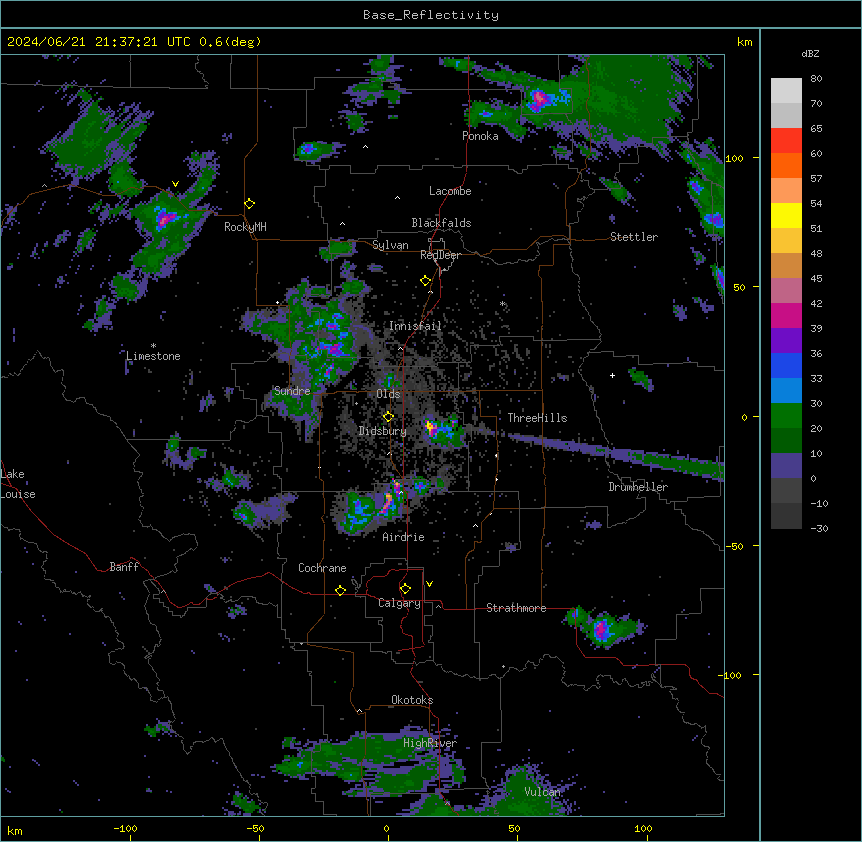Click the storm cell northwest of Airdrie

369,507
